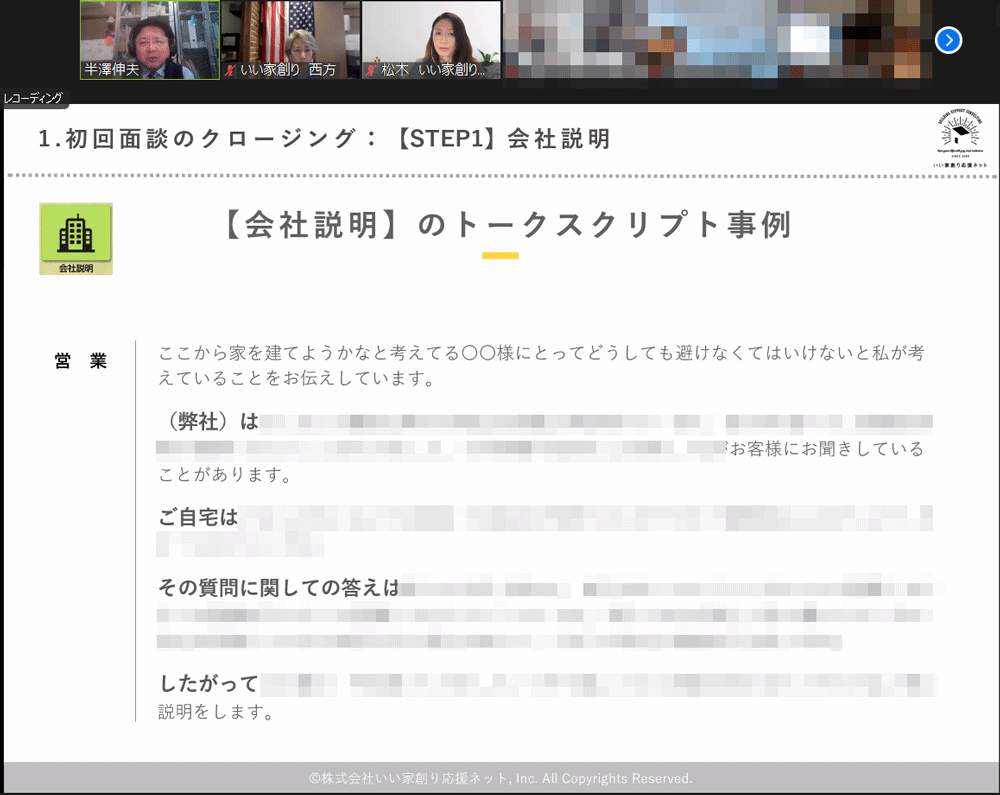Viewport: 1000px width, 795px height.
Task: Click the heading 【会社説明】のトークスクリプト事例
Action: pos(503,225)
